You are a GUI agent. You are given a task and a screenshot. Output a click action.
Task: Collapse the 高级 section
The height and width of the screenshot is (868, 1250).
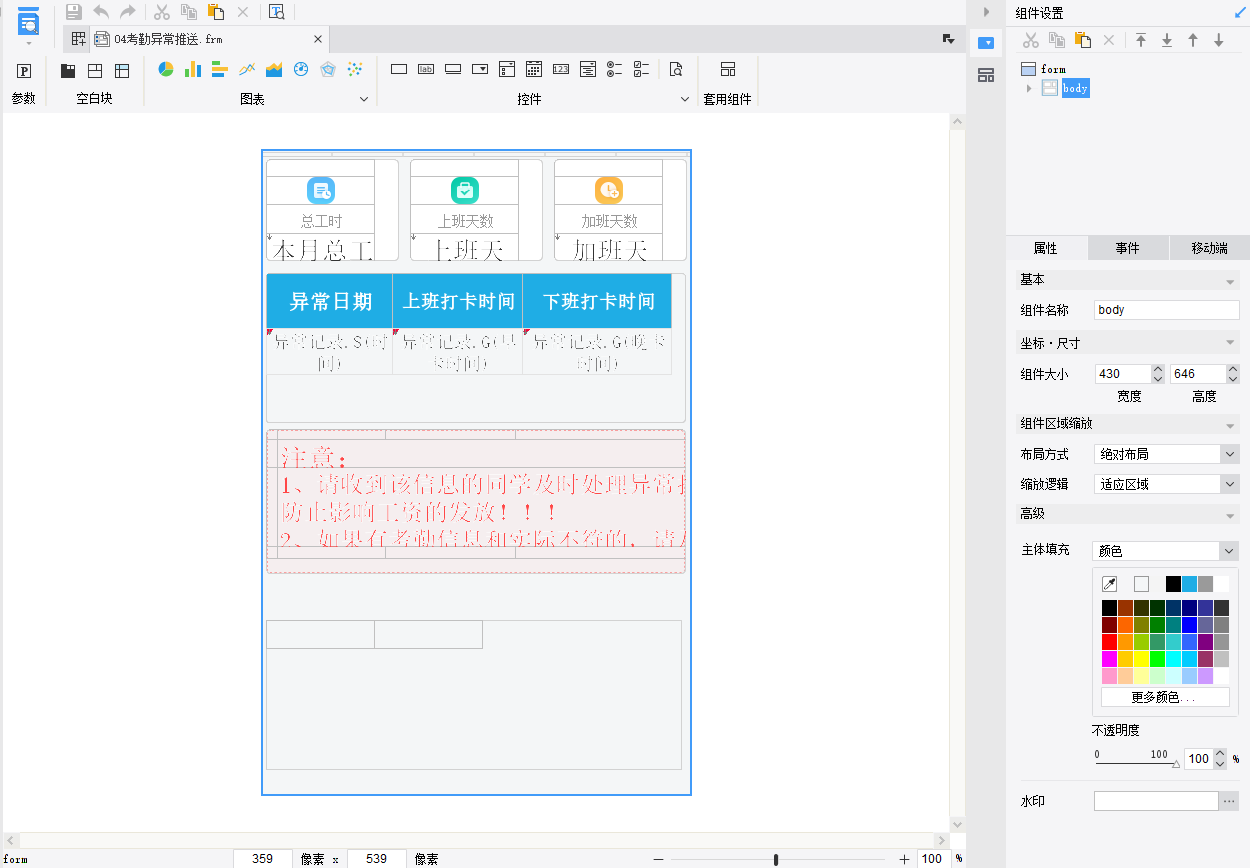point(1230,515)
